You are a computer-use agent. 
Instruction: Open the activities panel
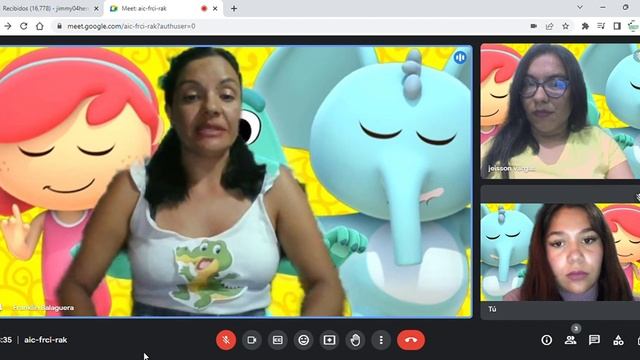click(x=618, y=340)
